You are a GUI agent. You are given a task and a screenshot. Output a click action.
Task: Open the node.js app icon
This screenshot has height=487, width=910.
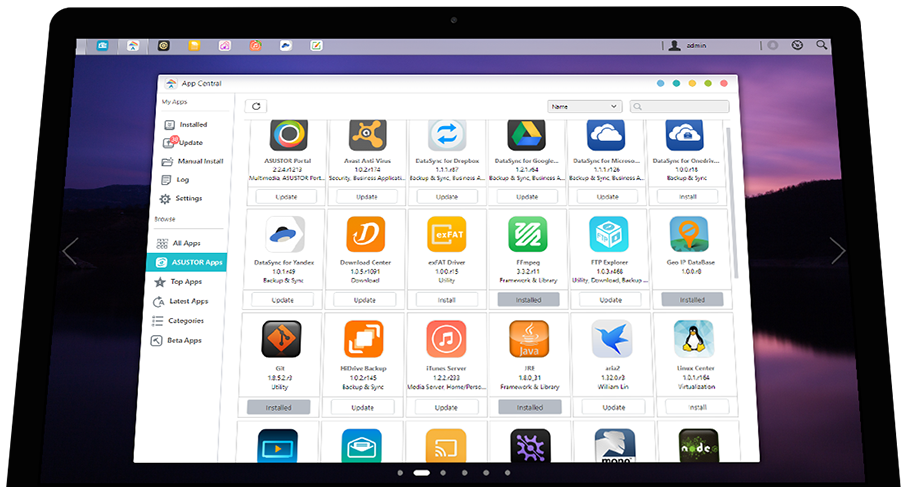699,446
